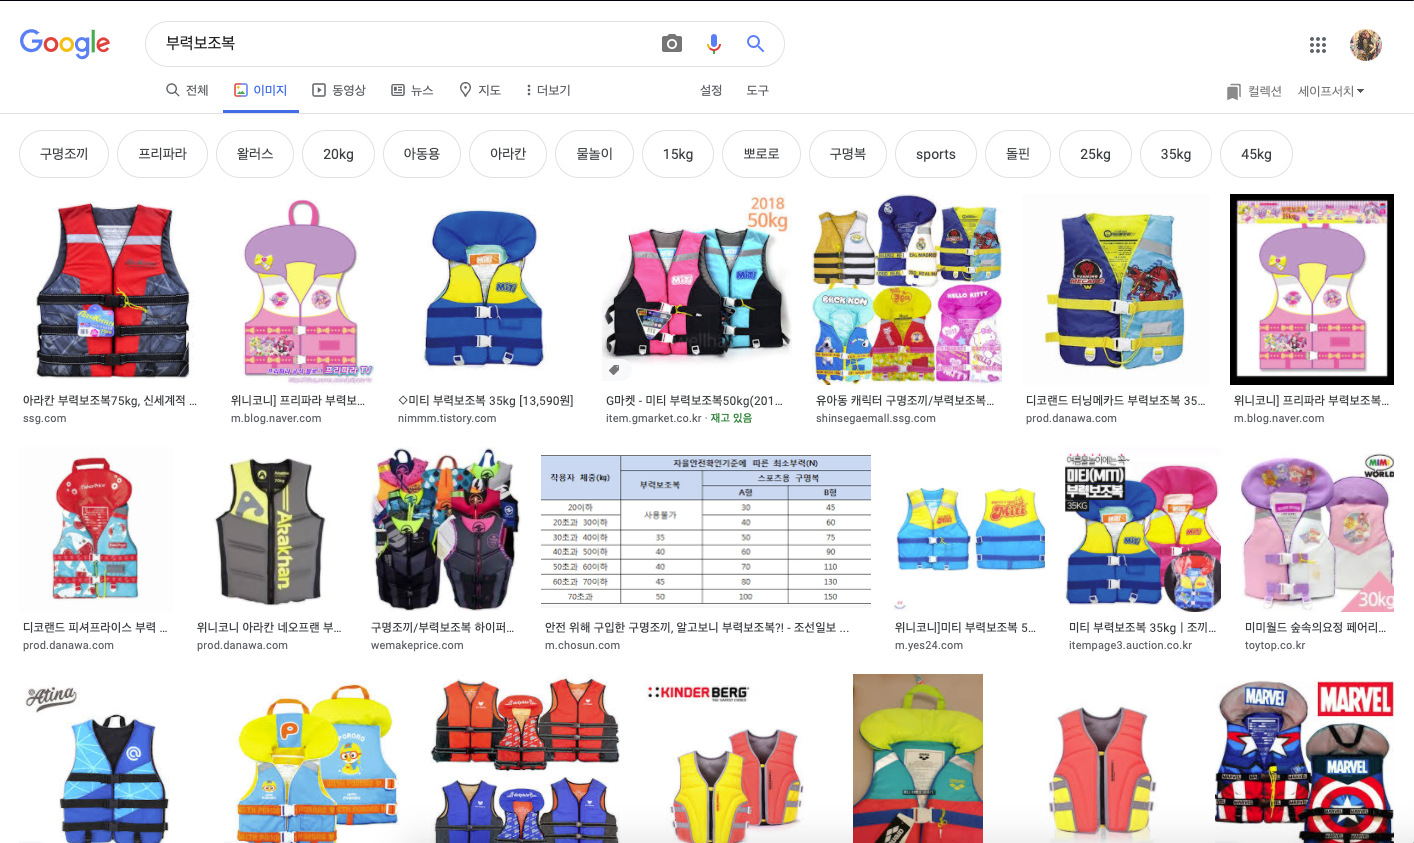Switch to the 전체 tab
Viewport: 1414px width, 843px height.
click(x=187, y=90)
